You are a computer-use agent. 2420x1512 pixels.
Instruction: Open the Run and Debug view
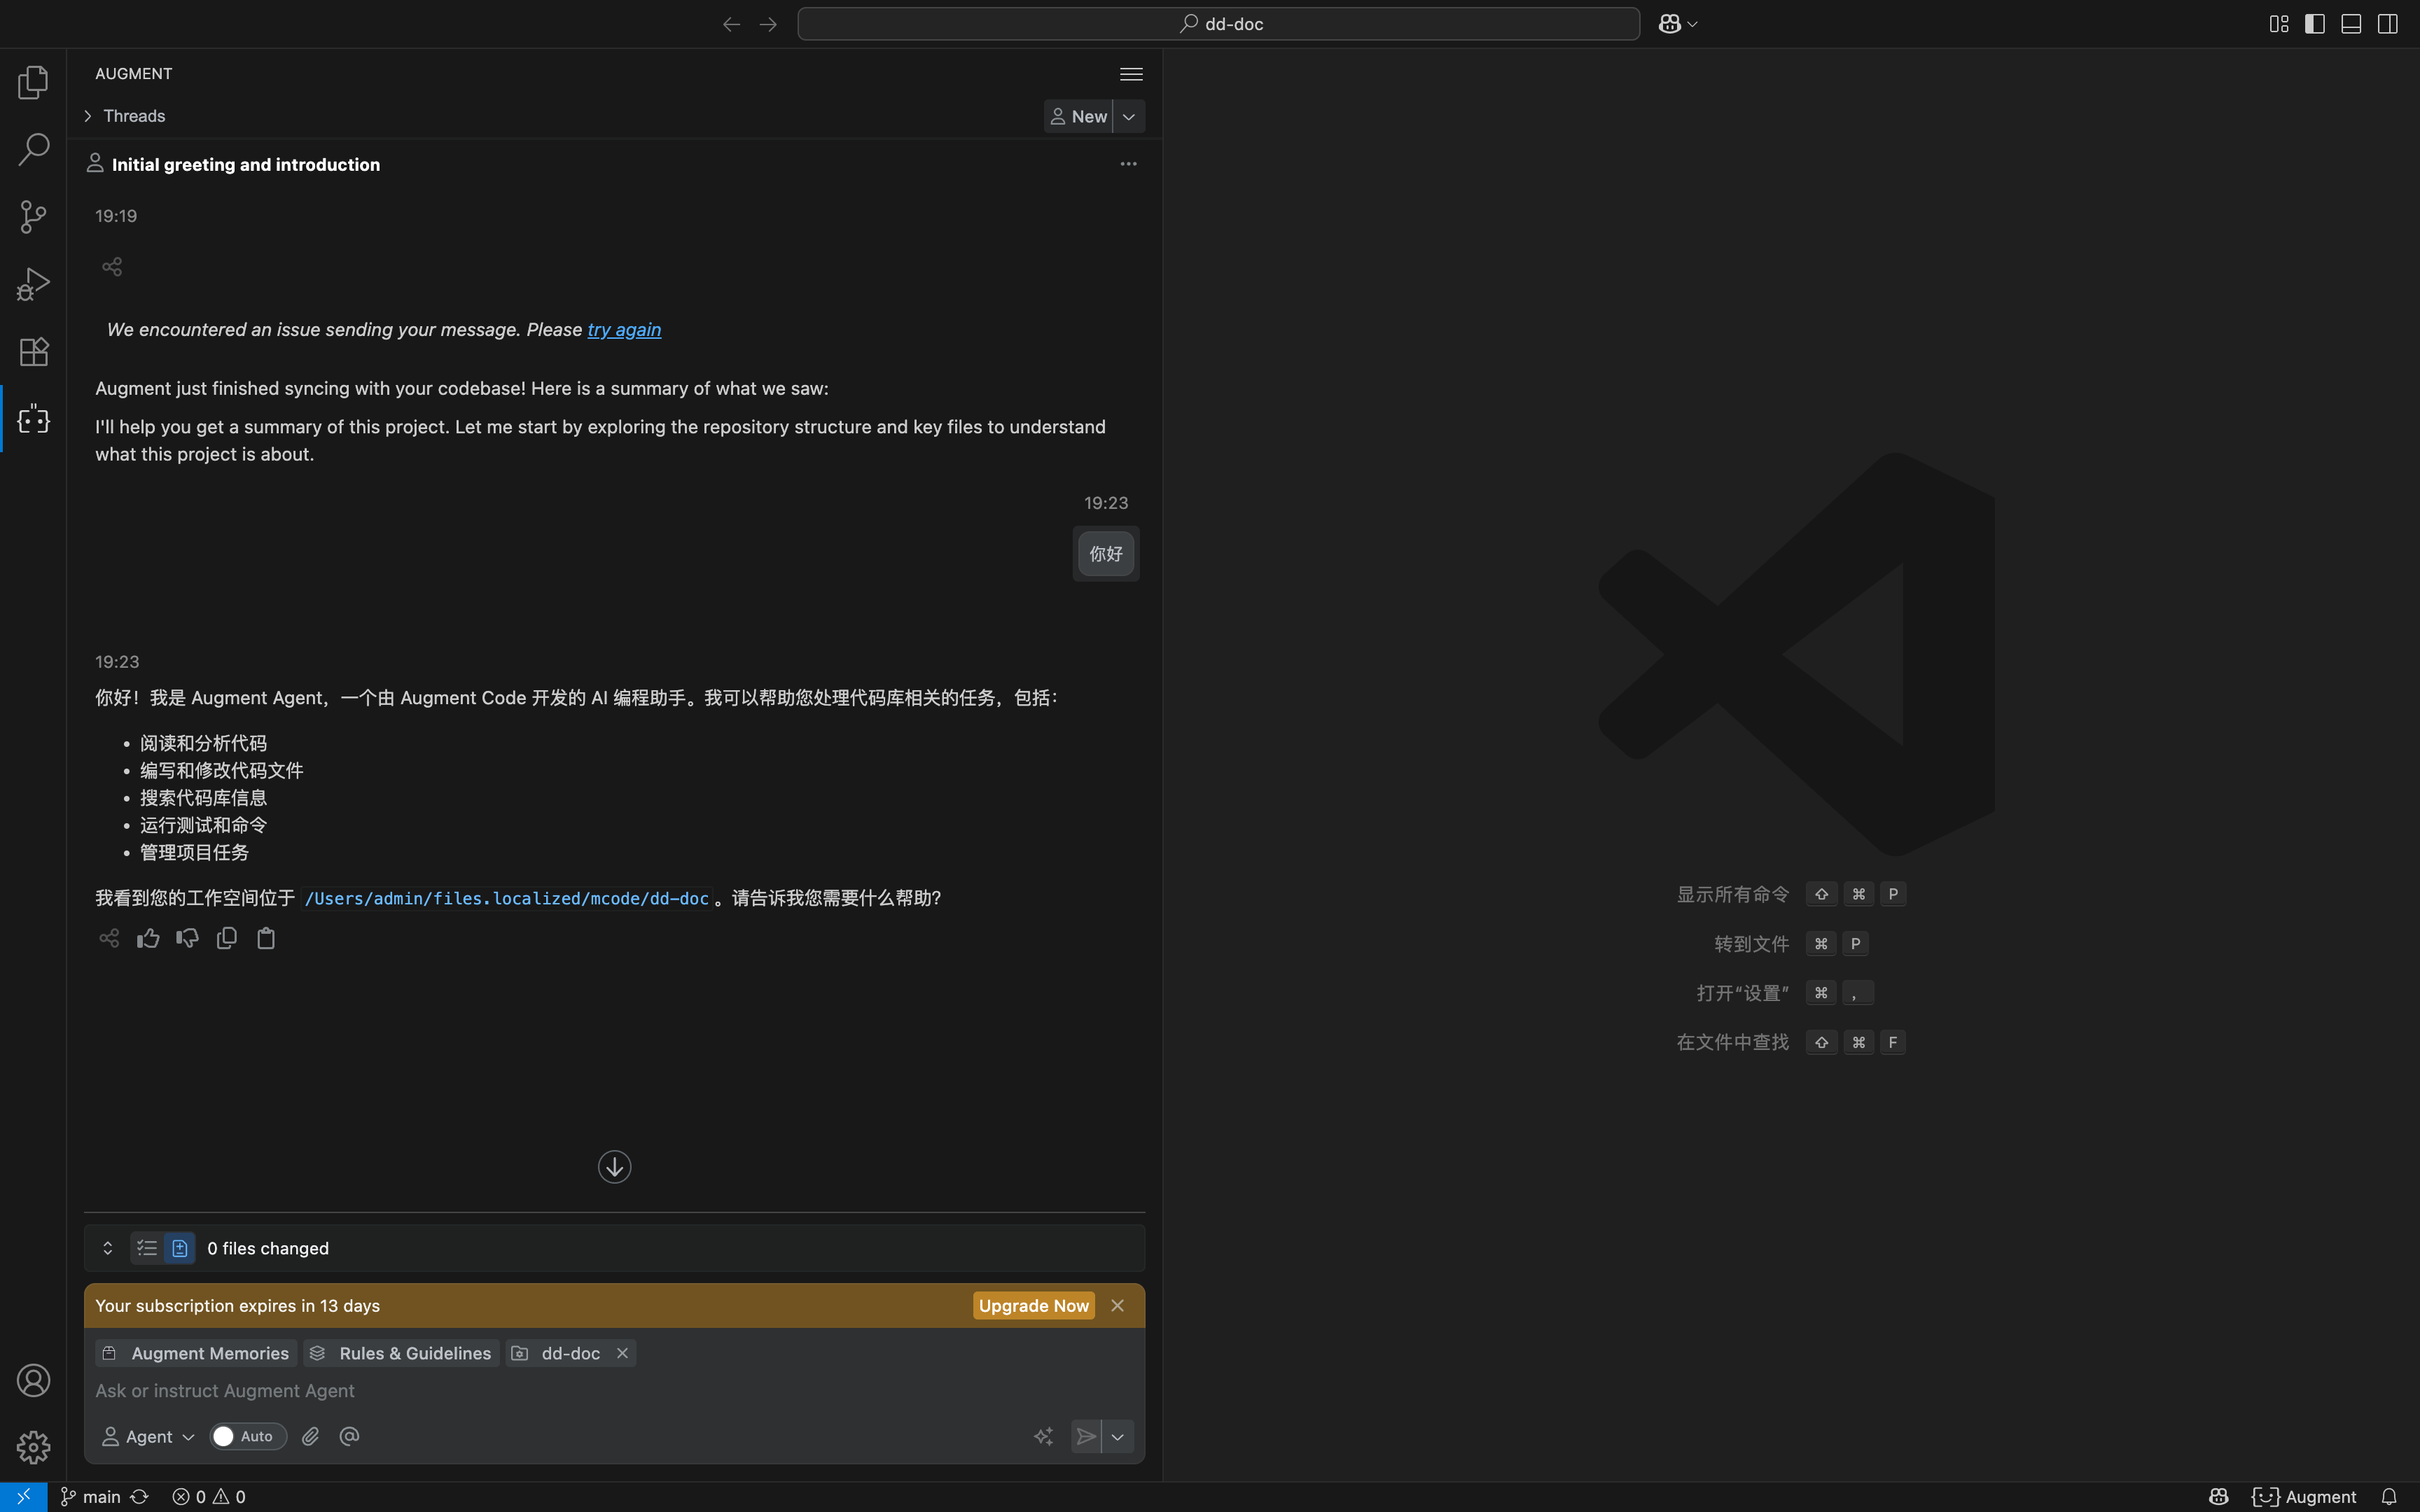tap(33, 283)
